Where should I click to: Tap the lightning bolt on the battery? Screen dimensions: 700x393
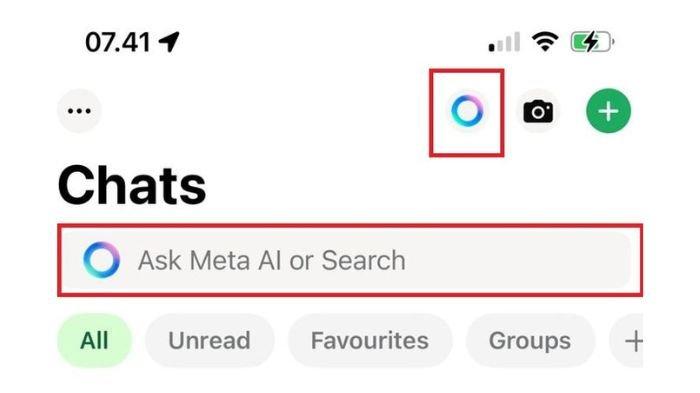[591, 42]
